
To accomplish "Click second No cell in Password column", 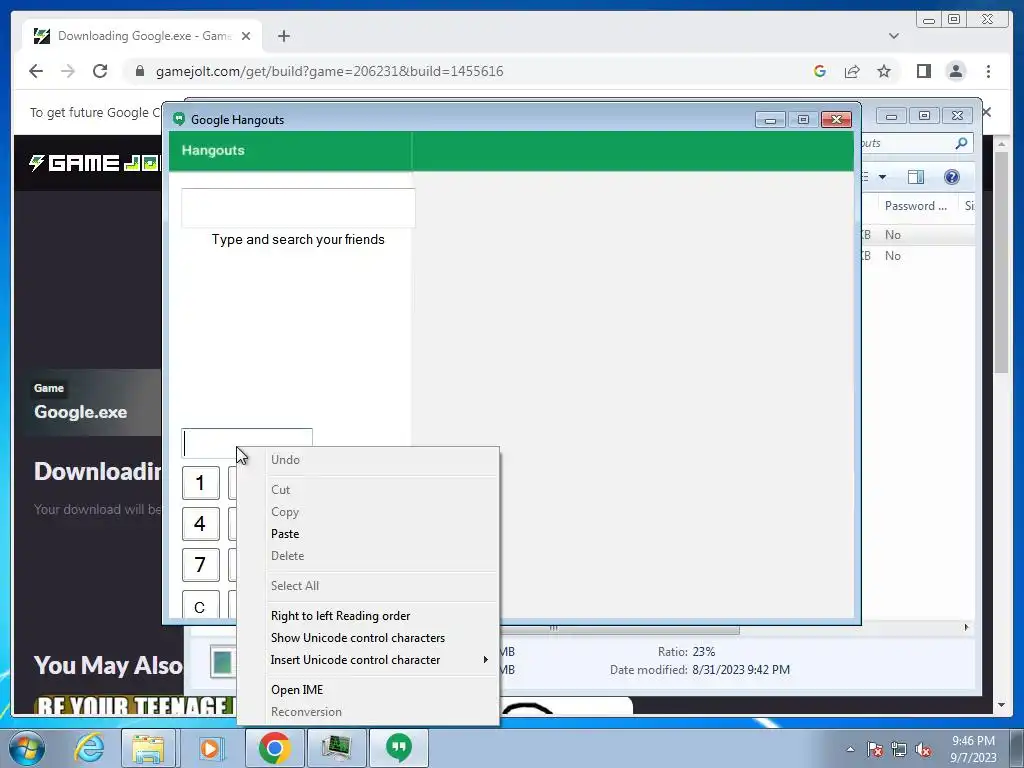I will pyautogui.click(x=893, y=255).
